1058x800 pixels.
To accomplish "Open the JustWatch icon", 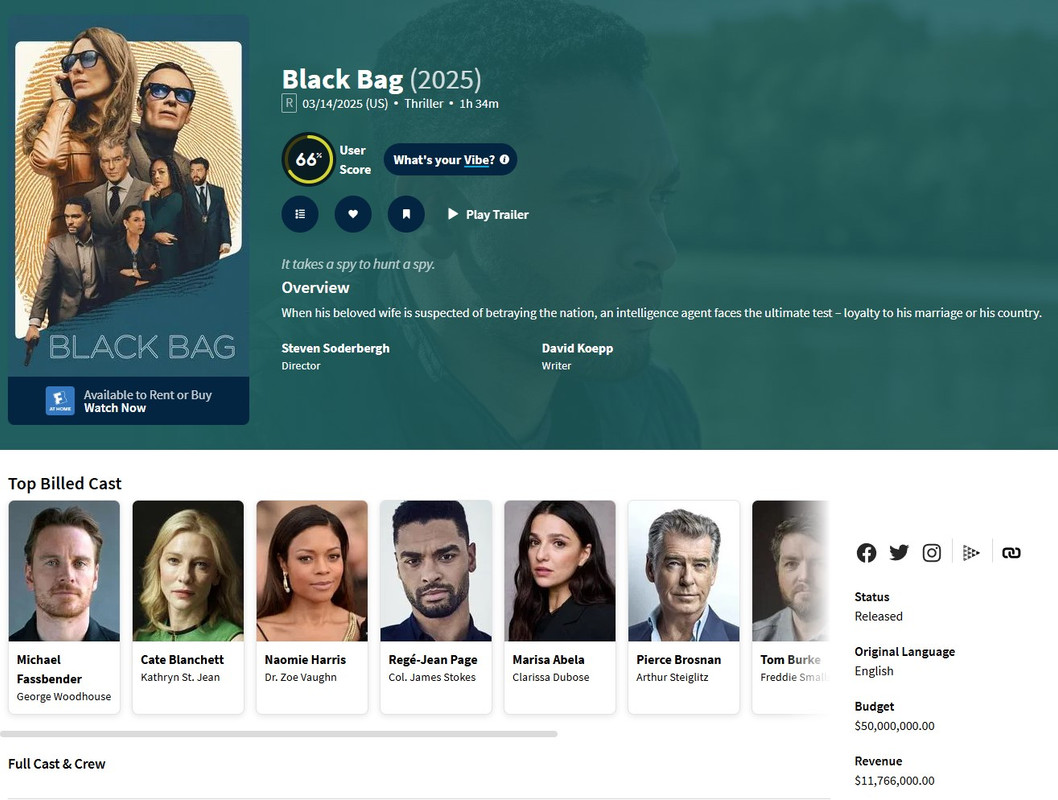I will (x=971, y=552).
